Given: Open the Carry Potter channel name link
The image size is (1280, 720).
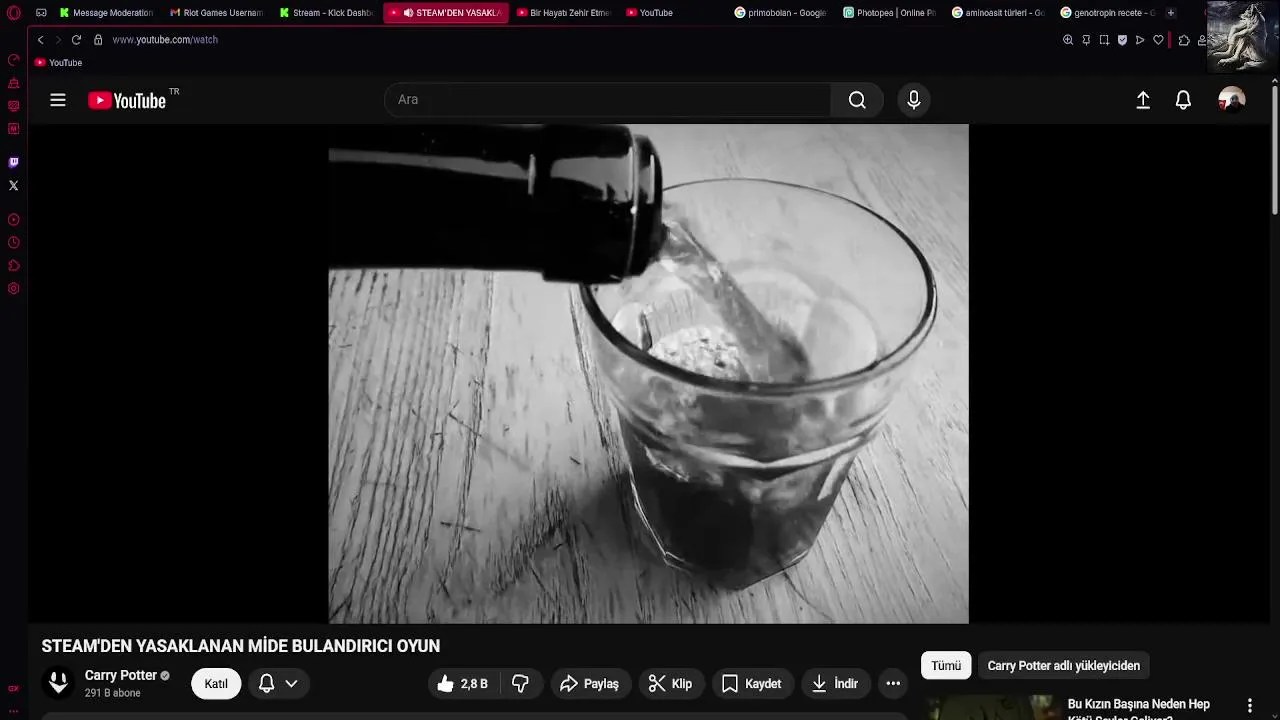Looking at the screenshot, I should coord(121,676).
